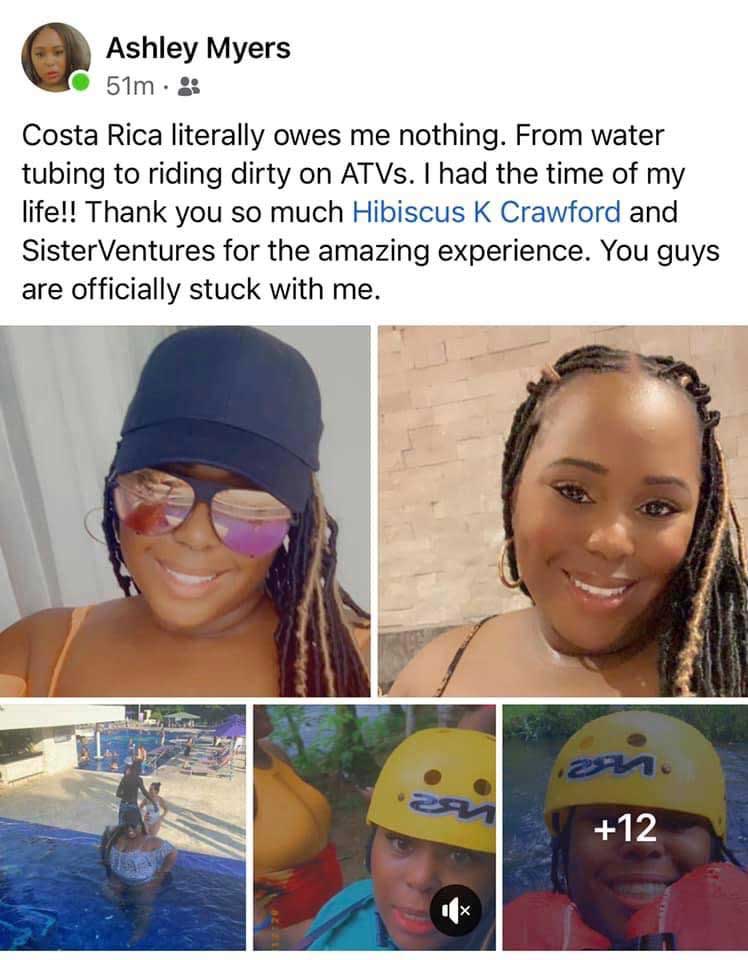748x960 pixels.
Task: Open Hibiscus K Crawford's tagged profile
Action: pos(487,212)
